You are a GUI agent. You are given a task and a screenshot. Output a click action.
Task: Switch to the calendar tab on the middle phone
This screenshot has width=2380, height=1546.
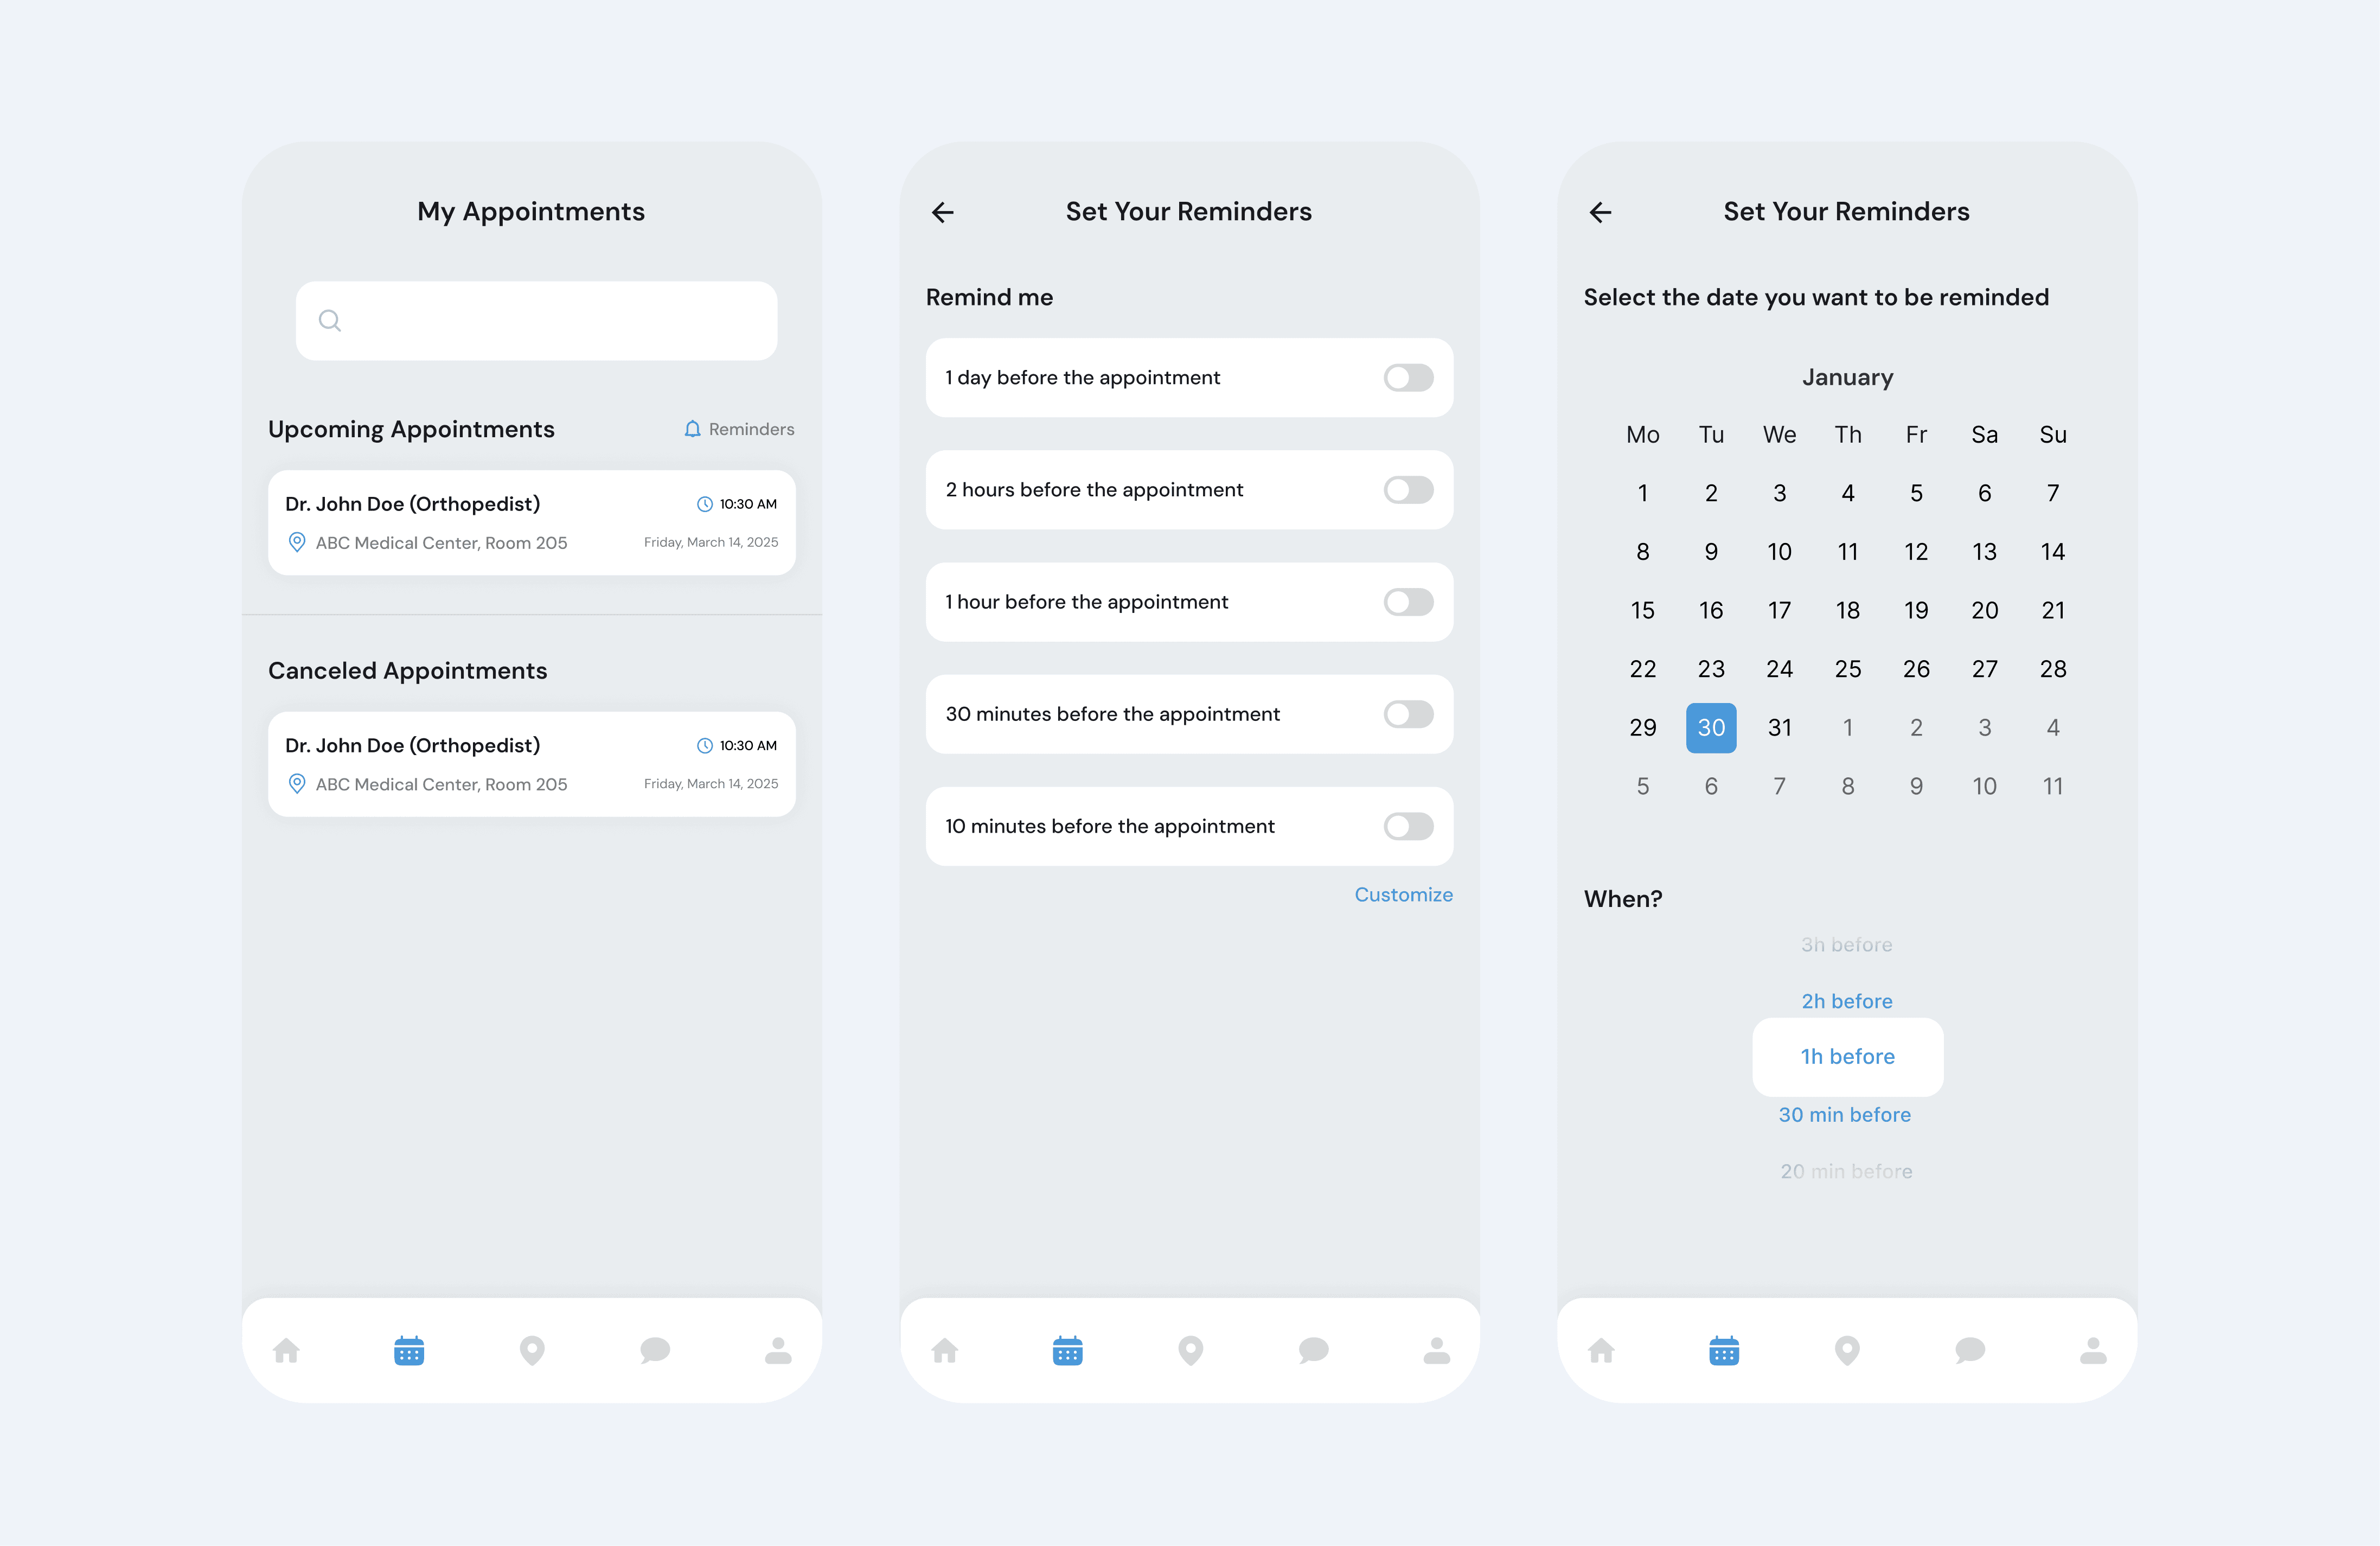pyautogui.click(x=1067, y=1351)
